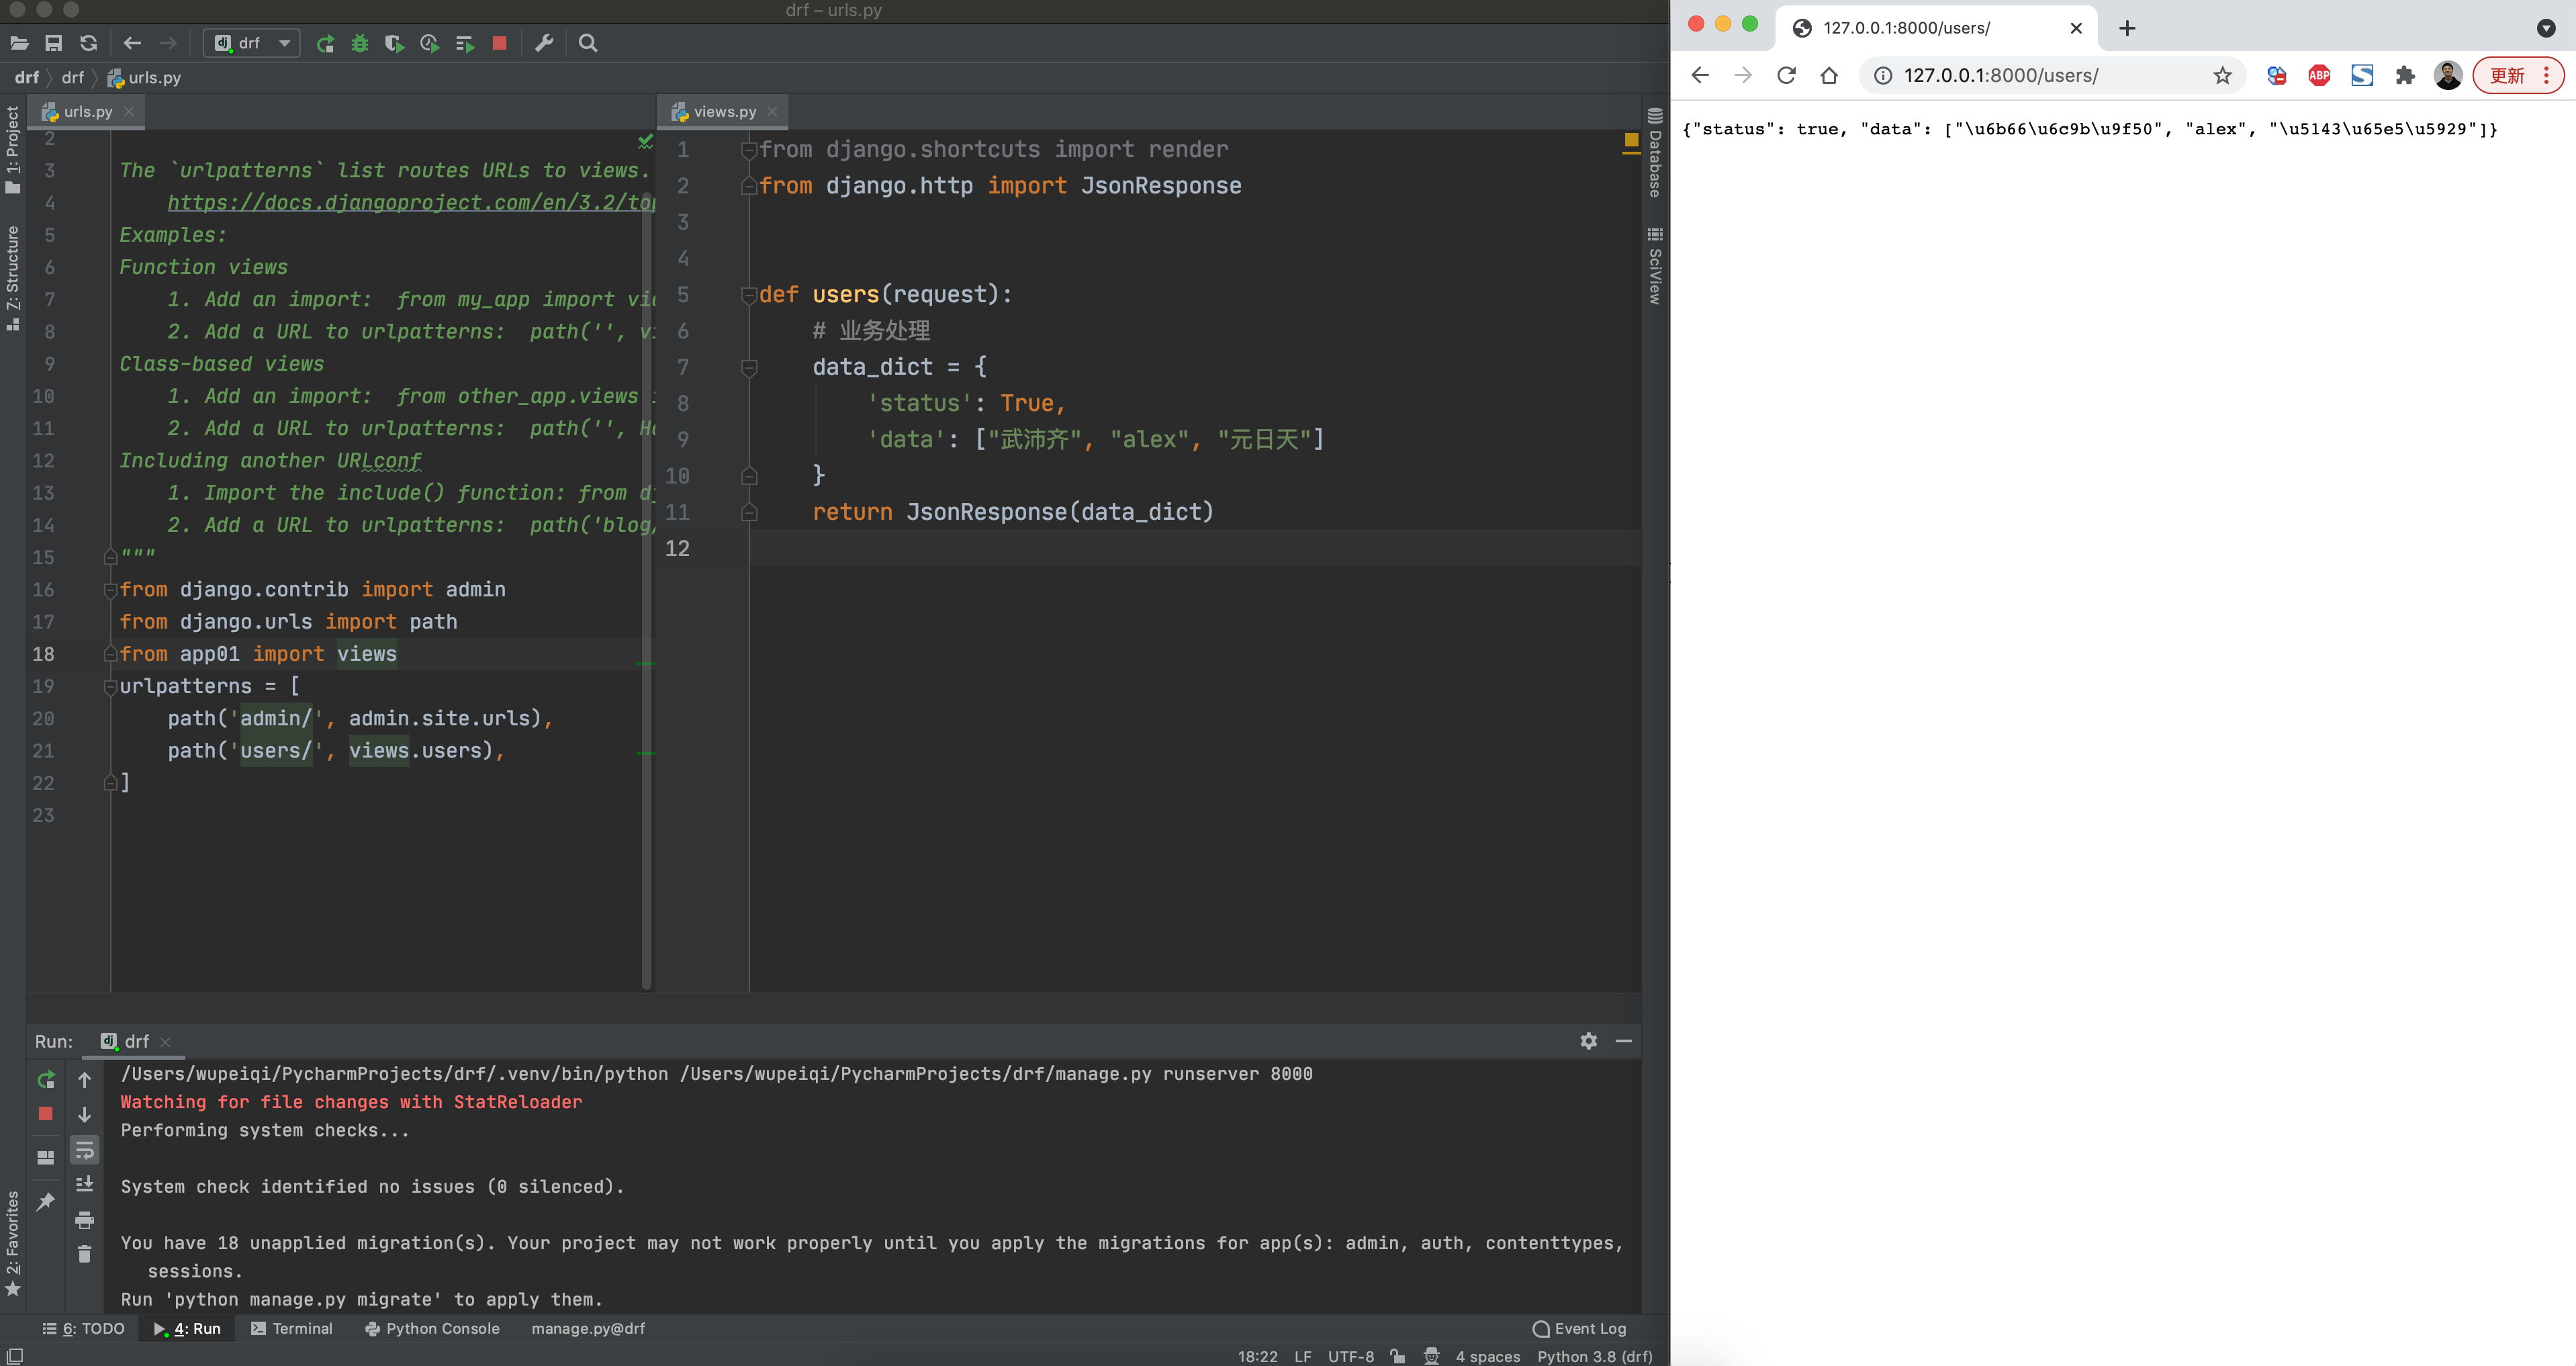2576x1366 pixels.
Task: Switch to the views.py editor tab
Action: coord(724,112)
